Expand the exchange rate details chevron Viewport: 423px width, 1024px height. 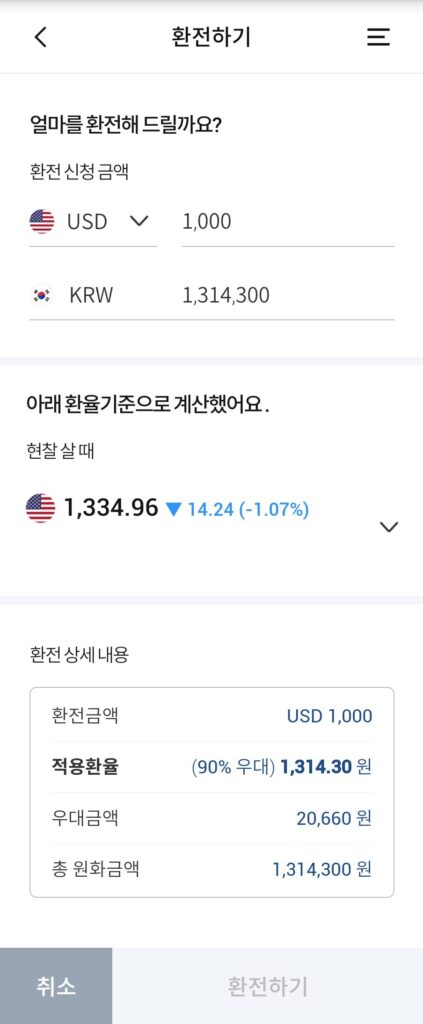[x=388, y=526]
